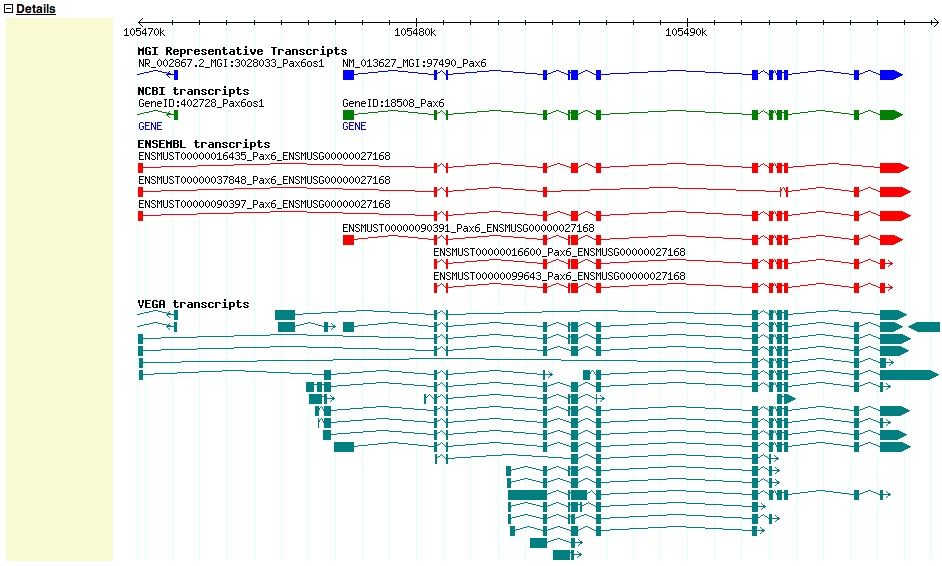This screenshot has height=566, width=942.
Task: Click the green first exon of GeneID:18508_Pax6
Action: [348, 115]
